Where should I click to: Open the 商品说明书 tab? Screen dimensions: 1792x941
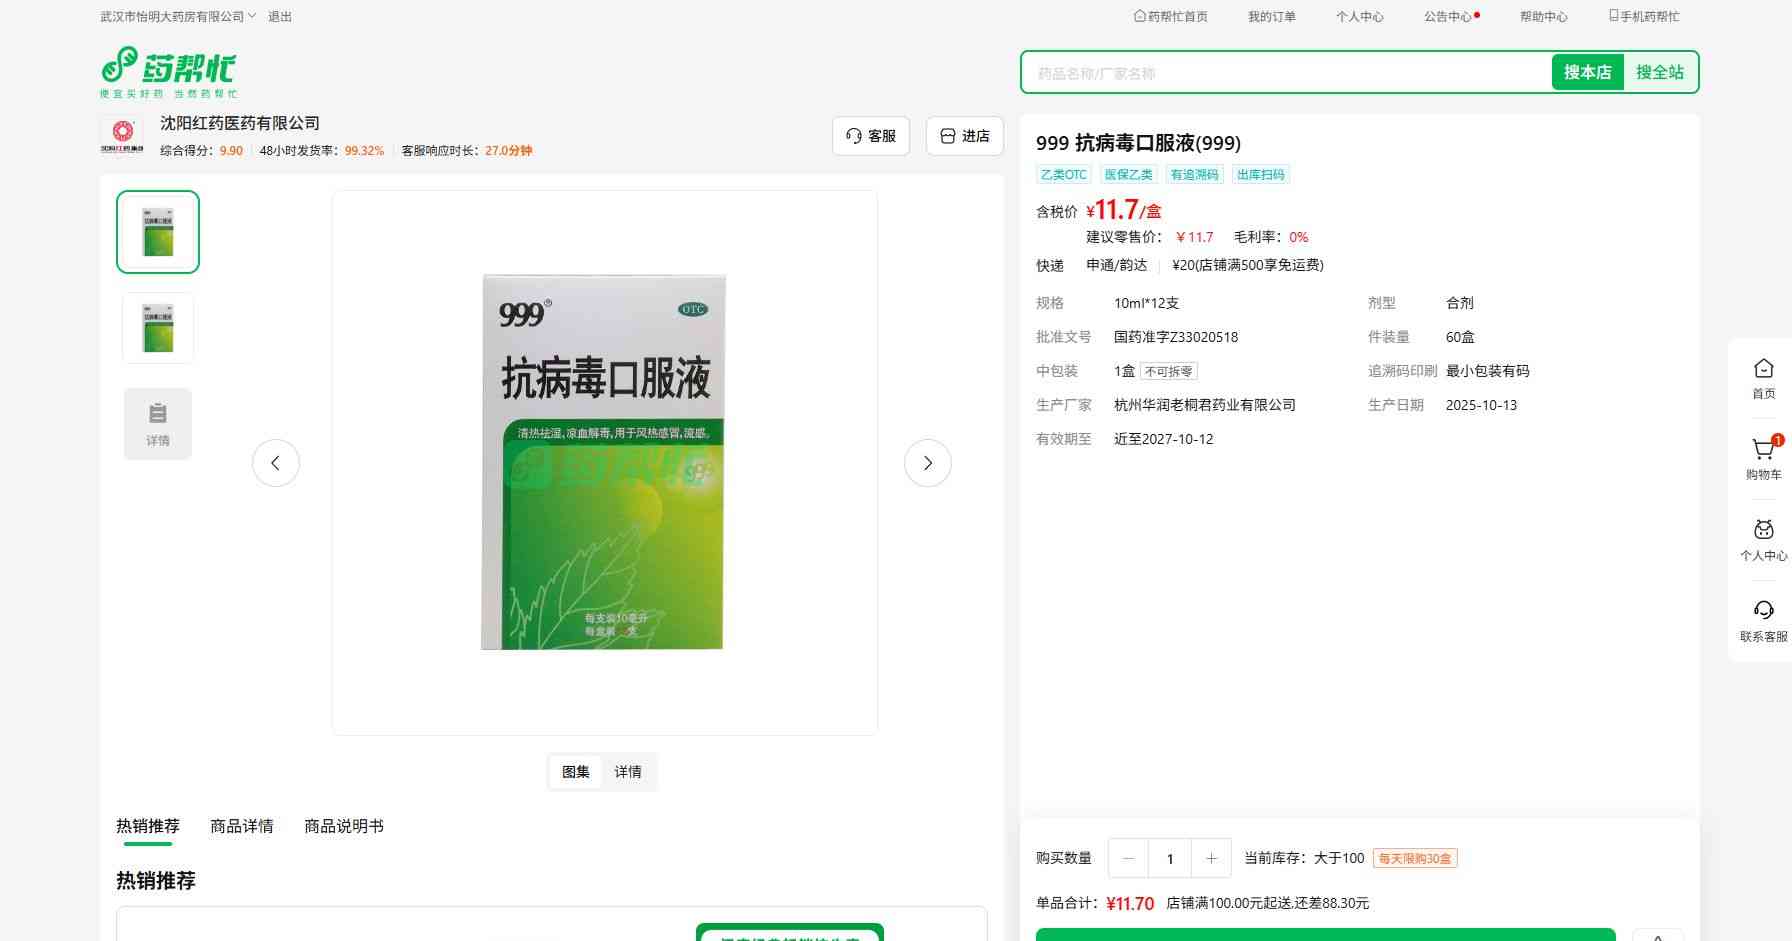pyautogui.click(x=344, y=826)
